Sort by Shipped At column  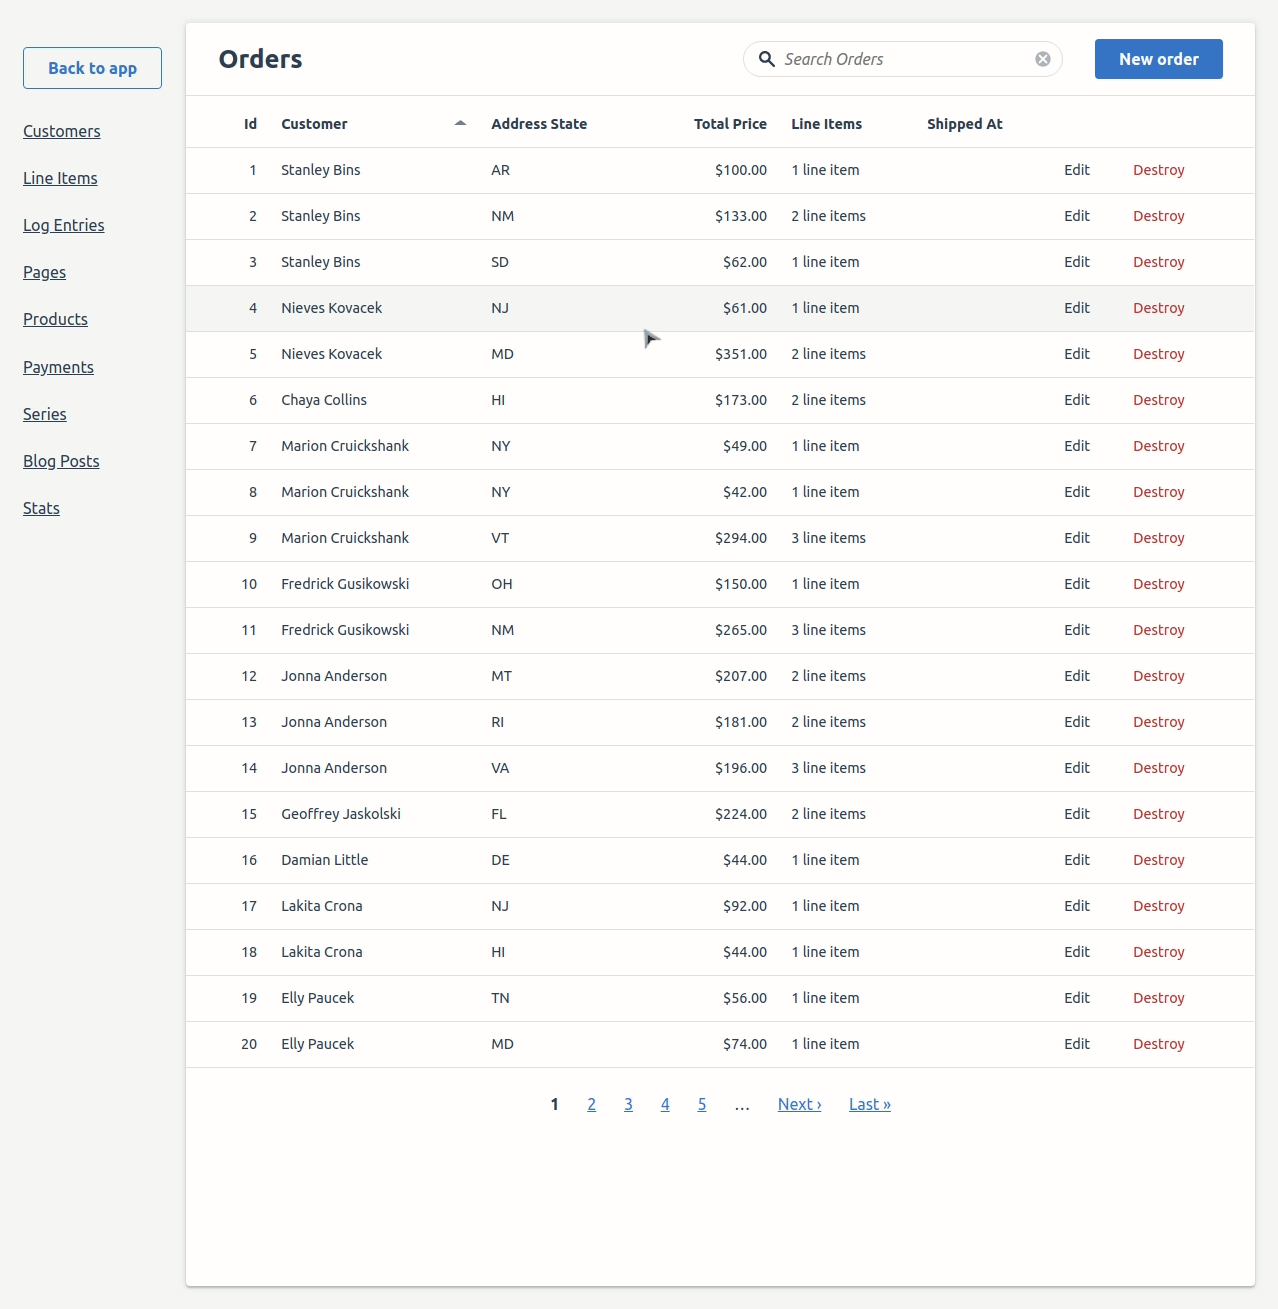[964, 124]
